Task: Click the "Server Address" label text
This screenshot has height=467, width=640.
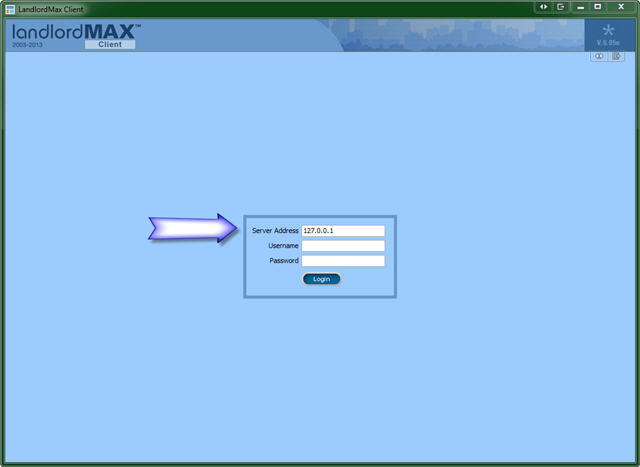Action: point(275,231)
